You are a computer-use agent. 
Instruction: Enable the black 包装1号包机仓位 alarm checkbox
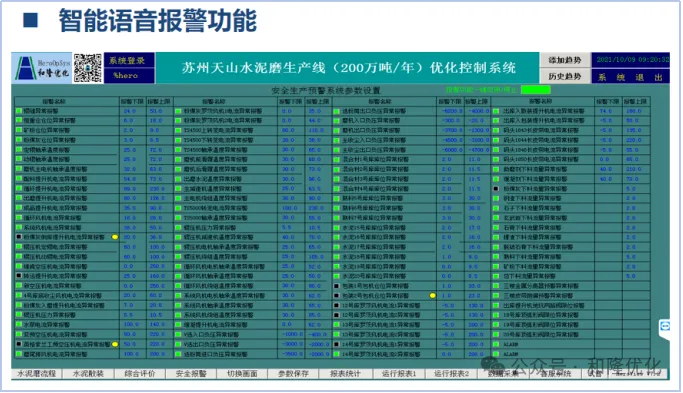click(336, 286)
